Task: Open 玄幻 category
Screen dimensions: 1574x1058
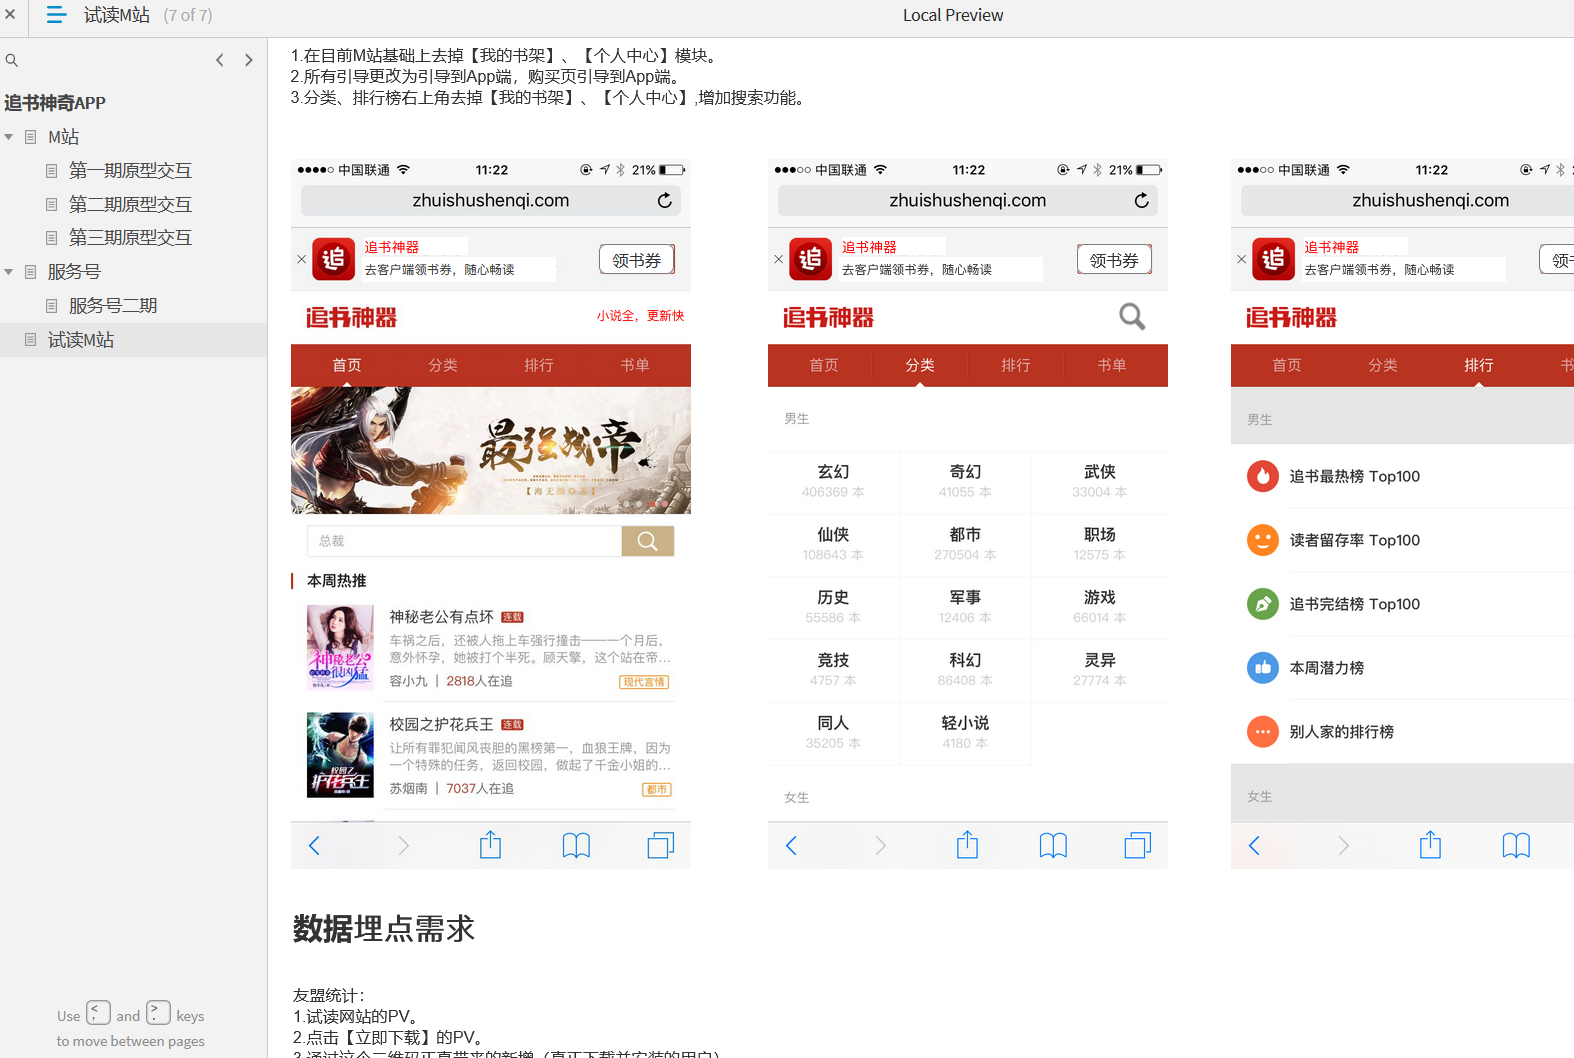Action: tap(833, 481)
